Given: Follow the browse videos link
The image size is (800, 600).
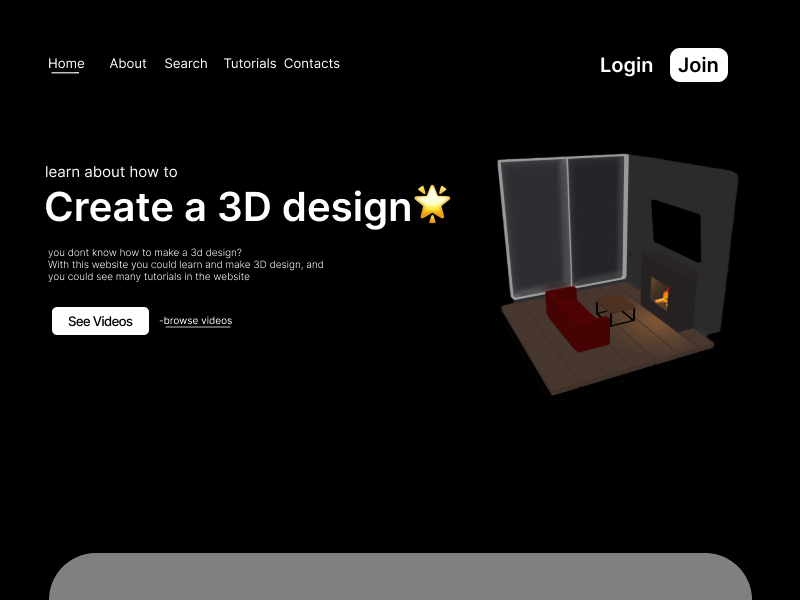Looking at the screenshot, I should pyautogui.click(x=197, y=321).
